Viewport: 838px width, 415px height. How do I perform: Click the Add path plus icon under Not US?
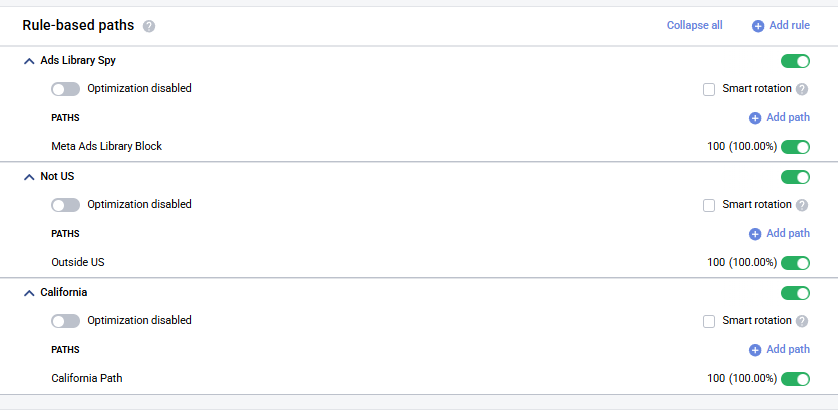[755, 234]
